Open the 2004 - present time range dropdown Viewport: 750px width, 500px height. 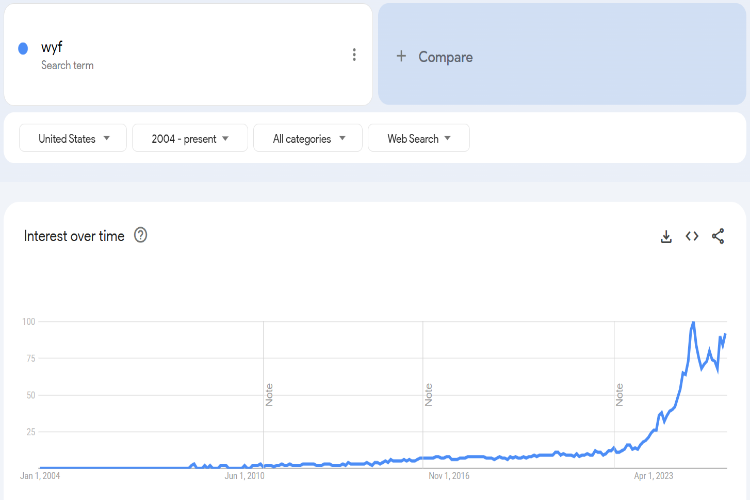tap(190, 139)
